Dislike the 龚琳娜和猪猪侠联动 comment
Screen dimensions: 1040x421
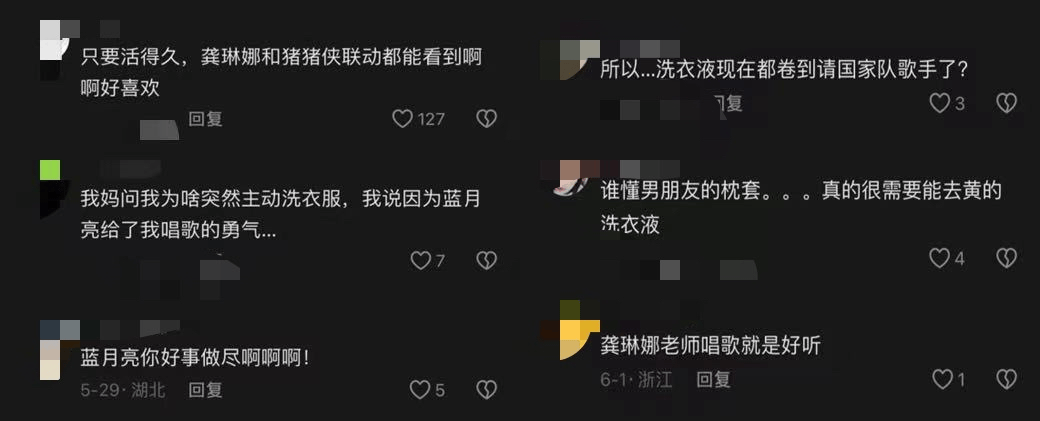pos(487,119)
